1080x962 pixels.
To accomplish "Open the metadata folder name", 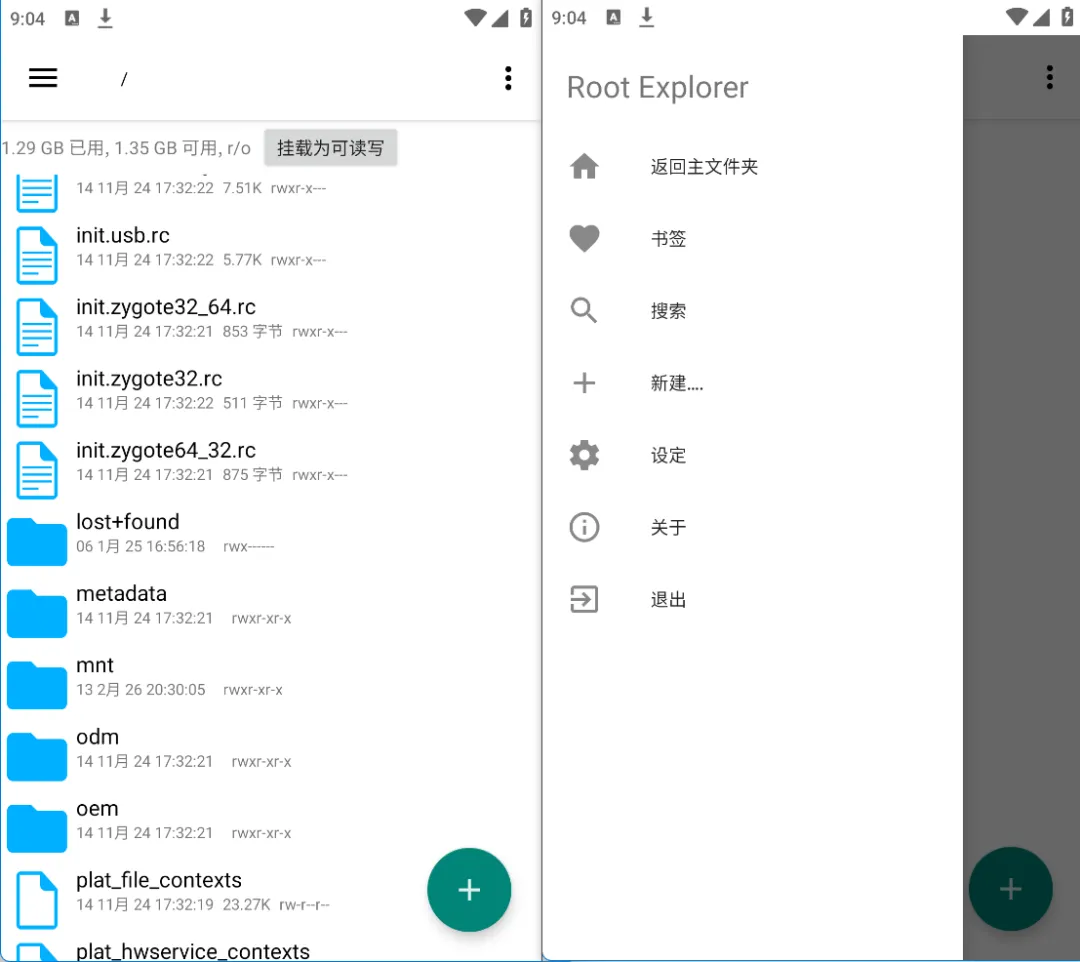I will [x=121, y=594].
